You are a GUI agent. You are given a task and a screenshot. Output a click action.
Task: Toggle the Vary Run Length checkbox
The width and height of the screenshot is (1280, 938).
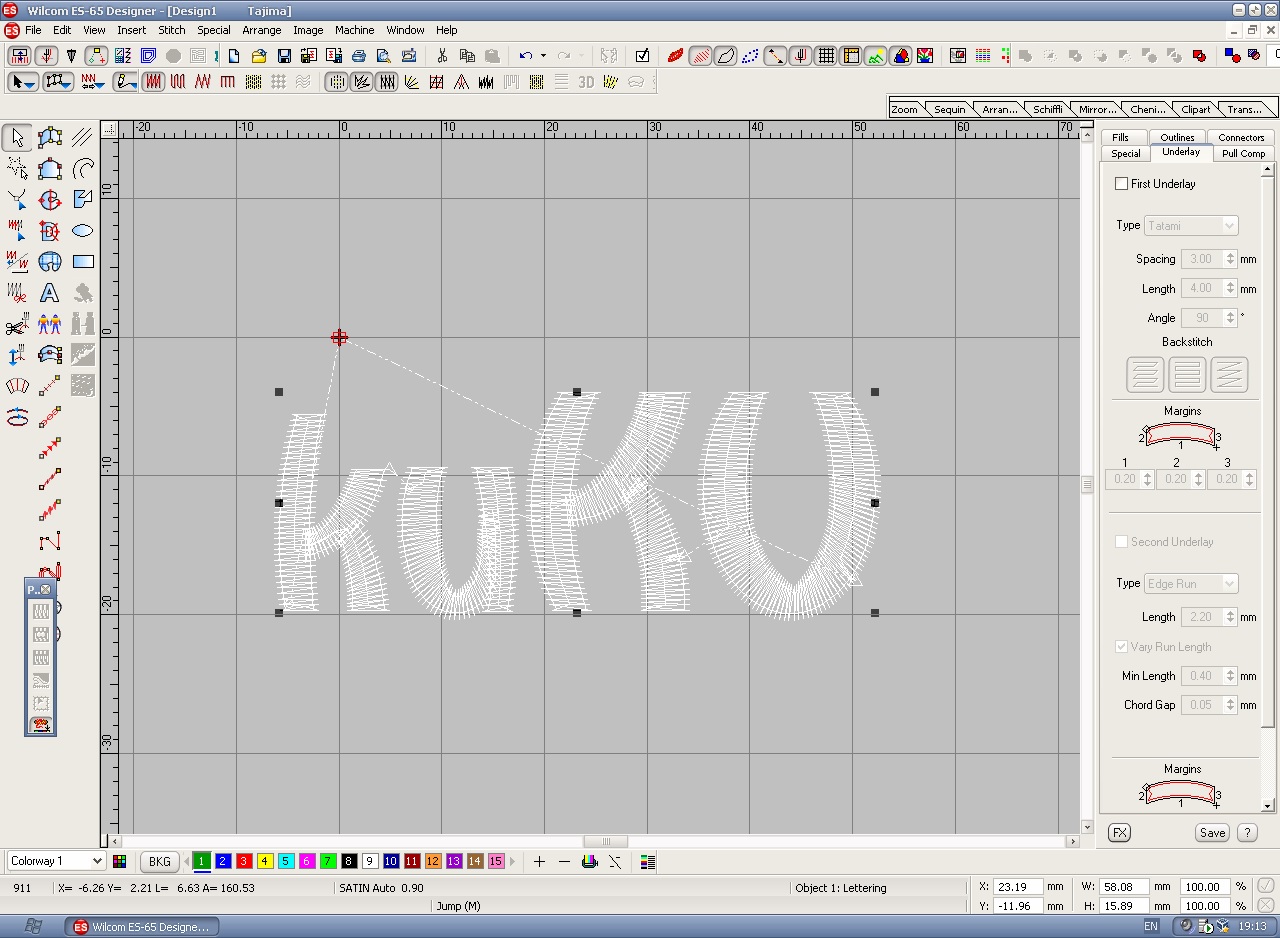click(1121, 647)
